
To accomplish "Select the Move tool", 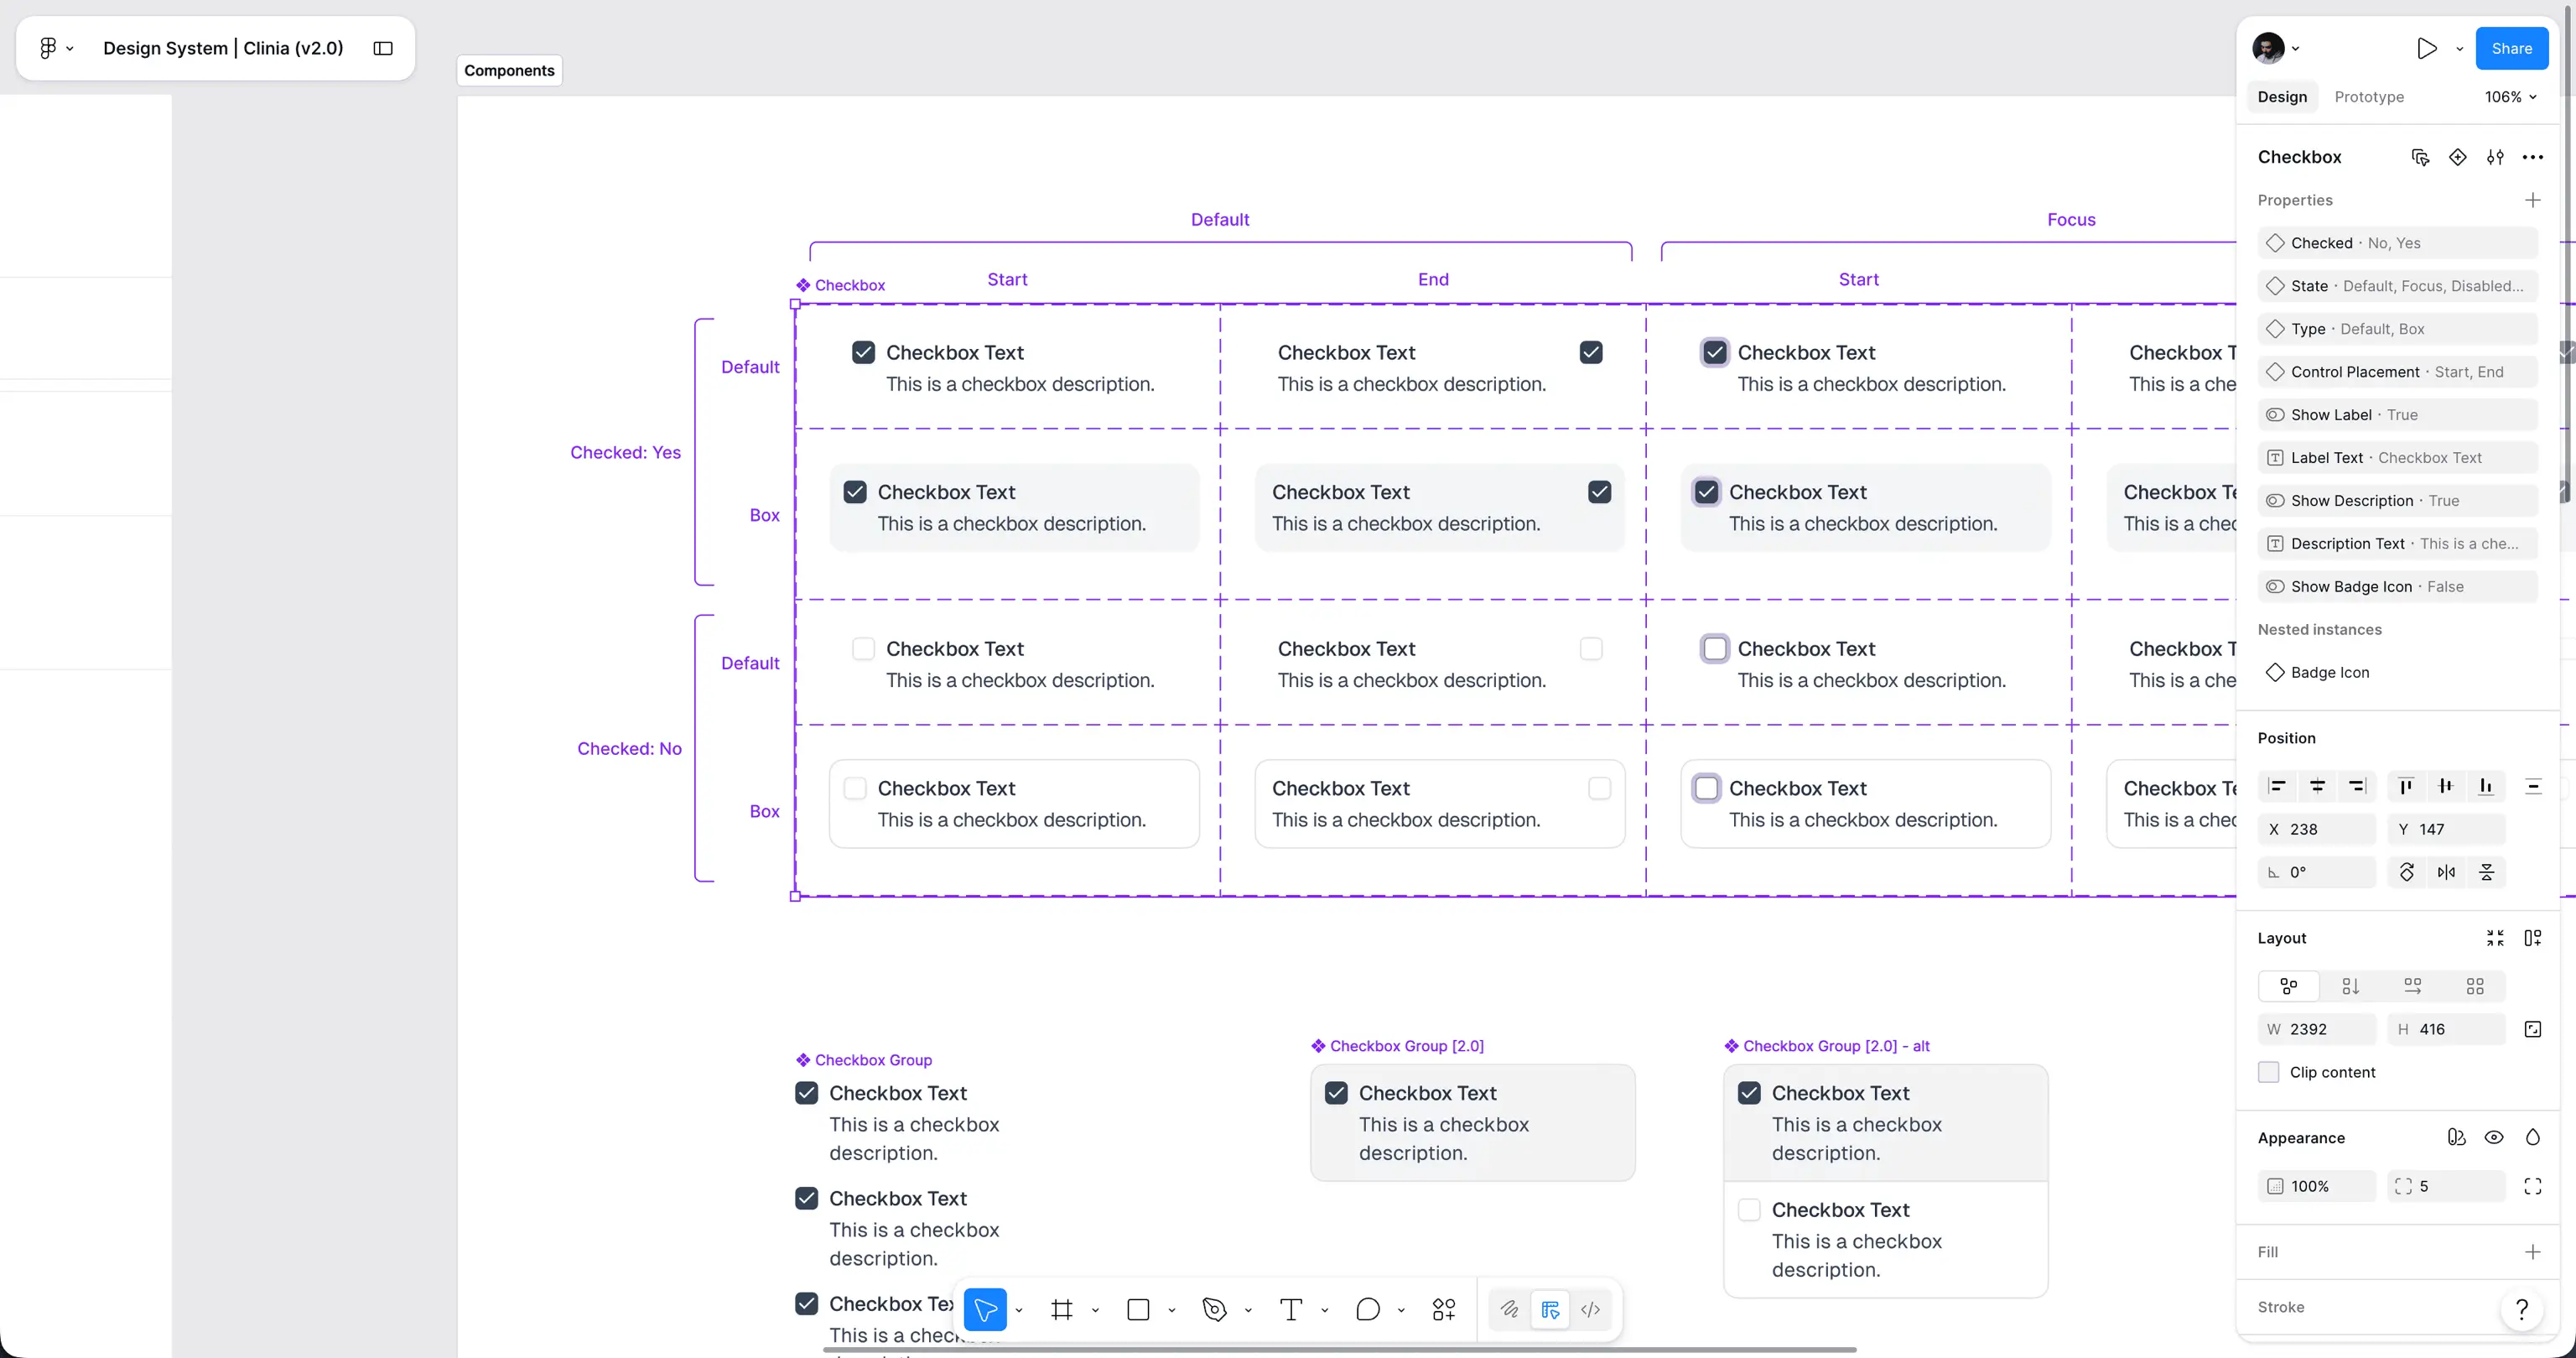I will pos(985,1309).
